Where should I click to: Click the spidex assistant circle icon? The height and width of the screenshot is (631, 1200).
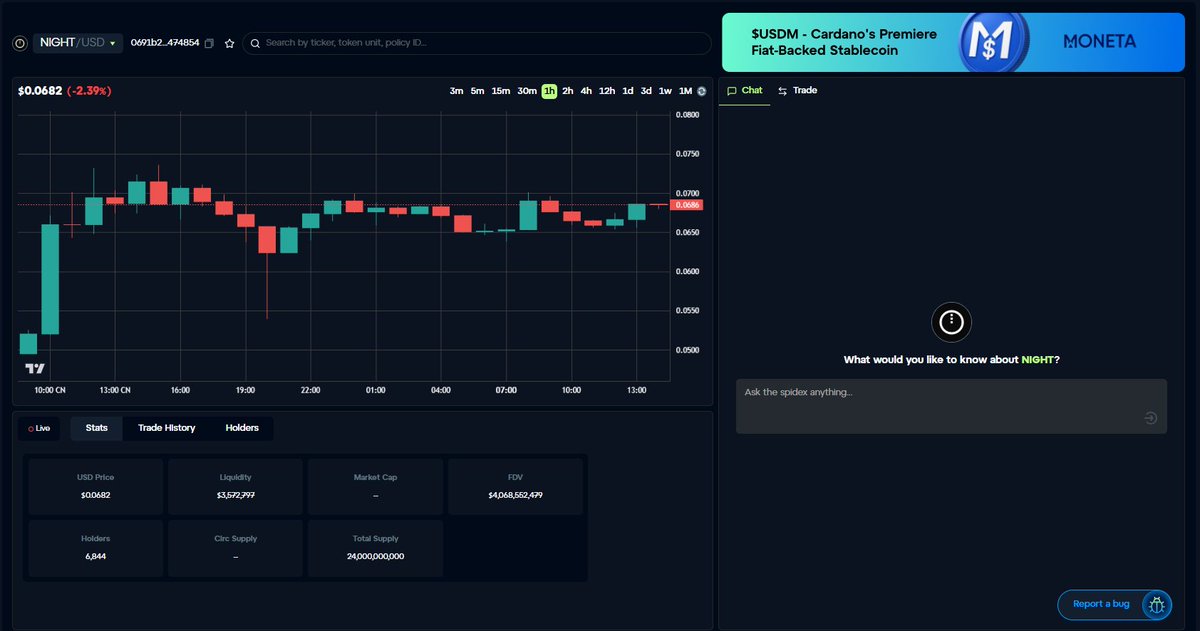pyautogui.click(x=952, y=322)
